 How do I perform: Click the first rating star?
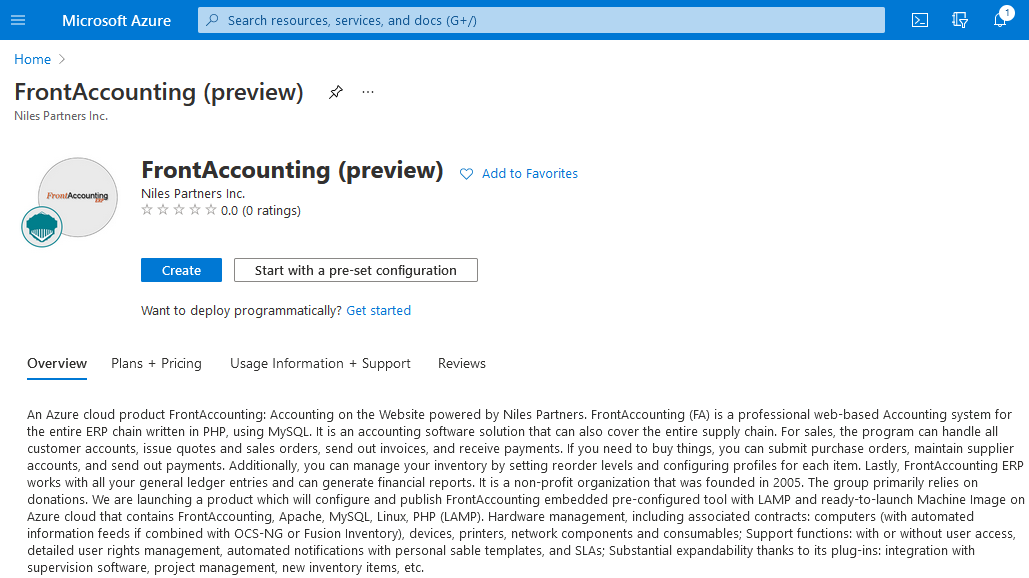(x=147, y=210)
